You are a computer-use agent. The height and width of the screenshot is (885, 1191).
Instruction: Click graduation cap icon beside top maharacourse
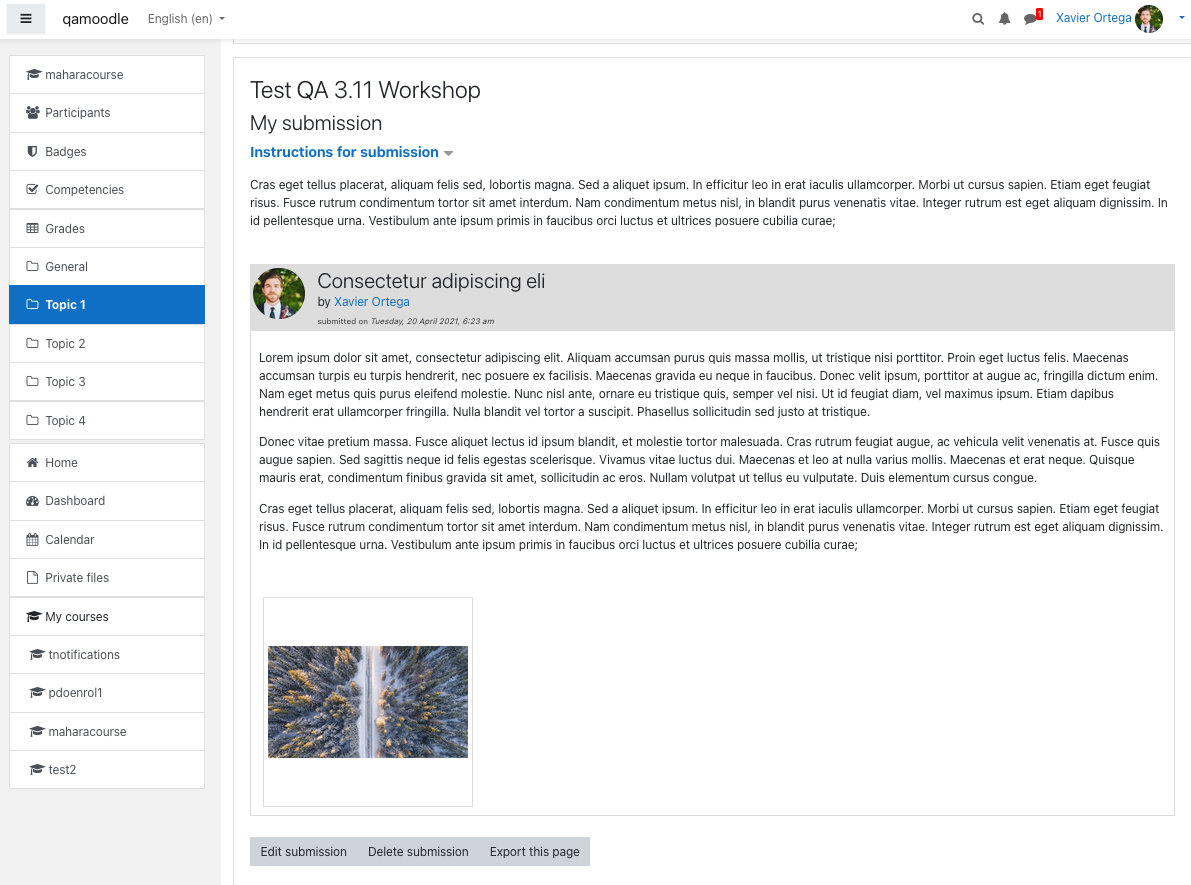[33, 74]
